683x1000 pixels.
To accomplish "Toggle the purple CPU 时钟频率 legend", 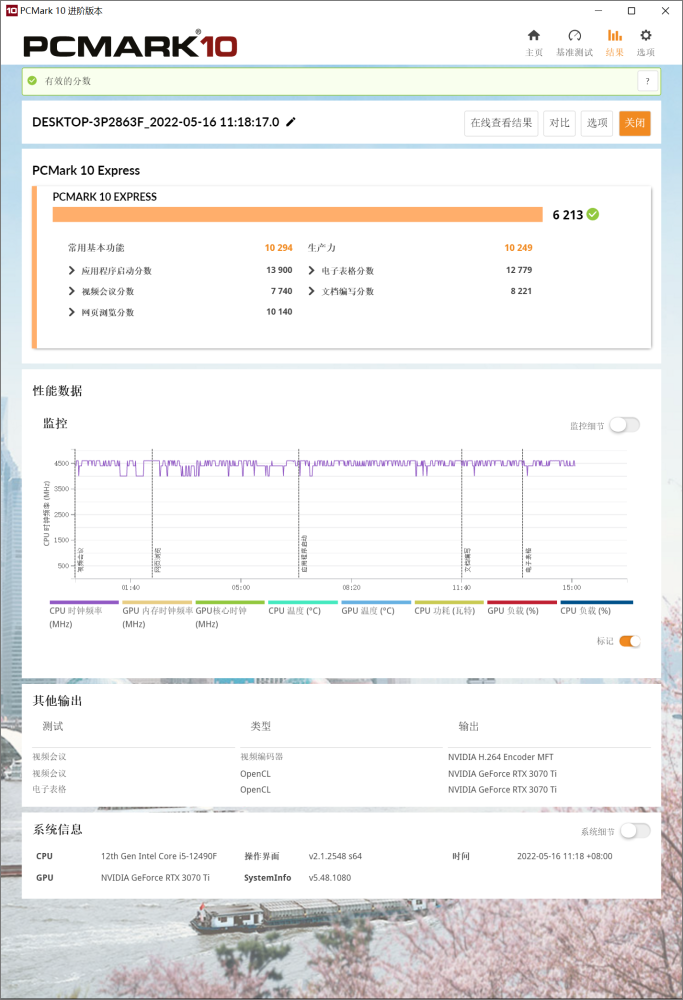I will 84,614.
